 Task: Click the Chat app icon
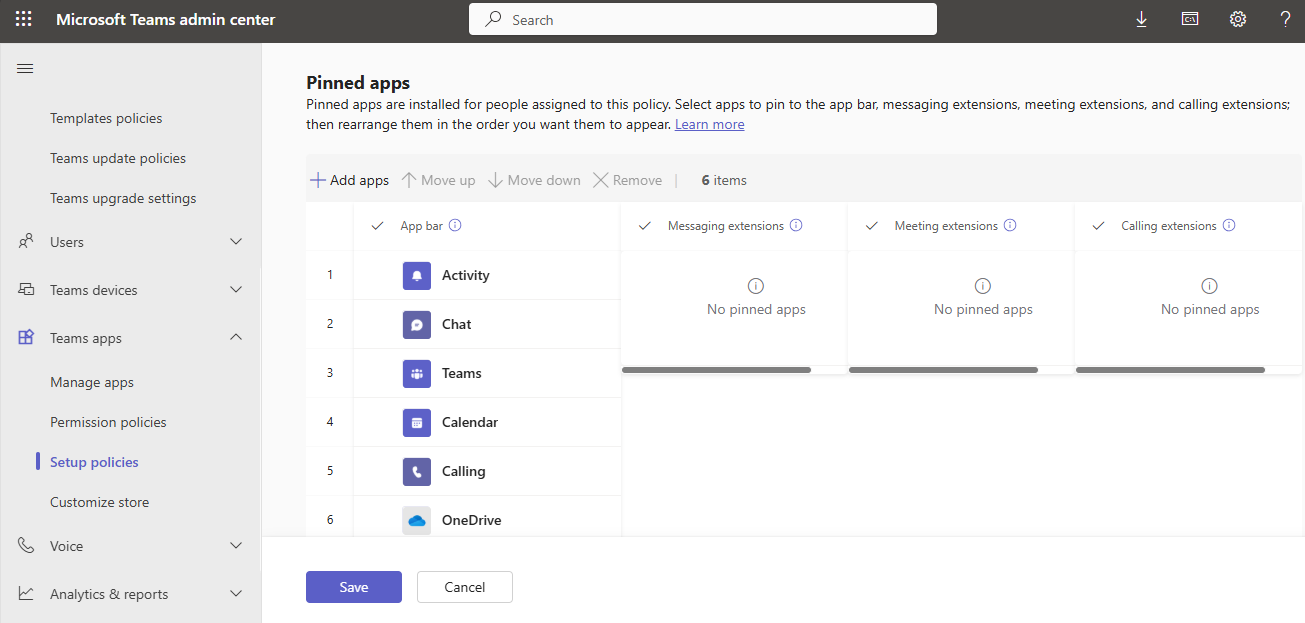(417, 324)
